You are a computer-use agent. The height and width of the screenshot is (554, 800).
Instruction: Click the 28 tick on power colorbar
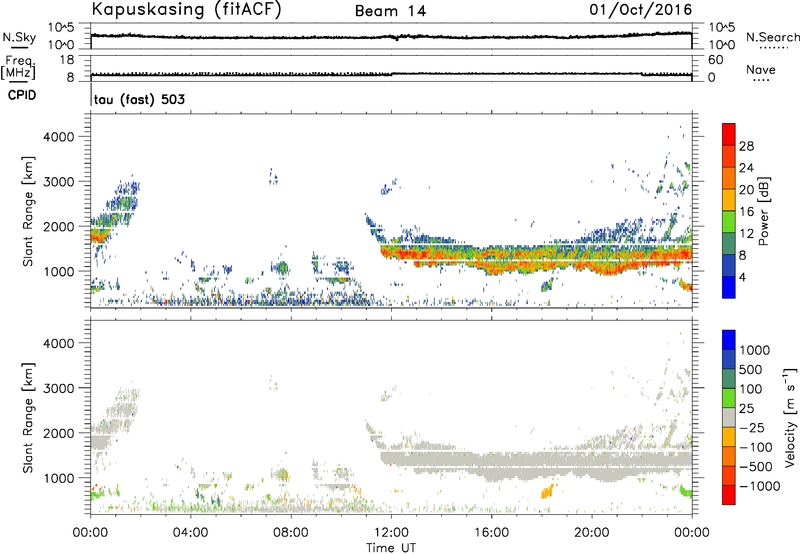click(x=746, y=146)
